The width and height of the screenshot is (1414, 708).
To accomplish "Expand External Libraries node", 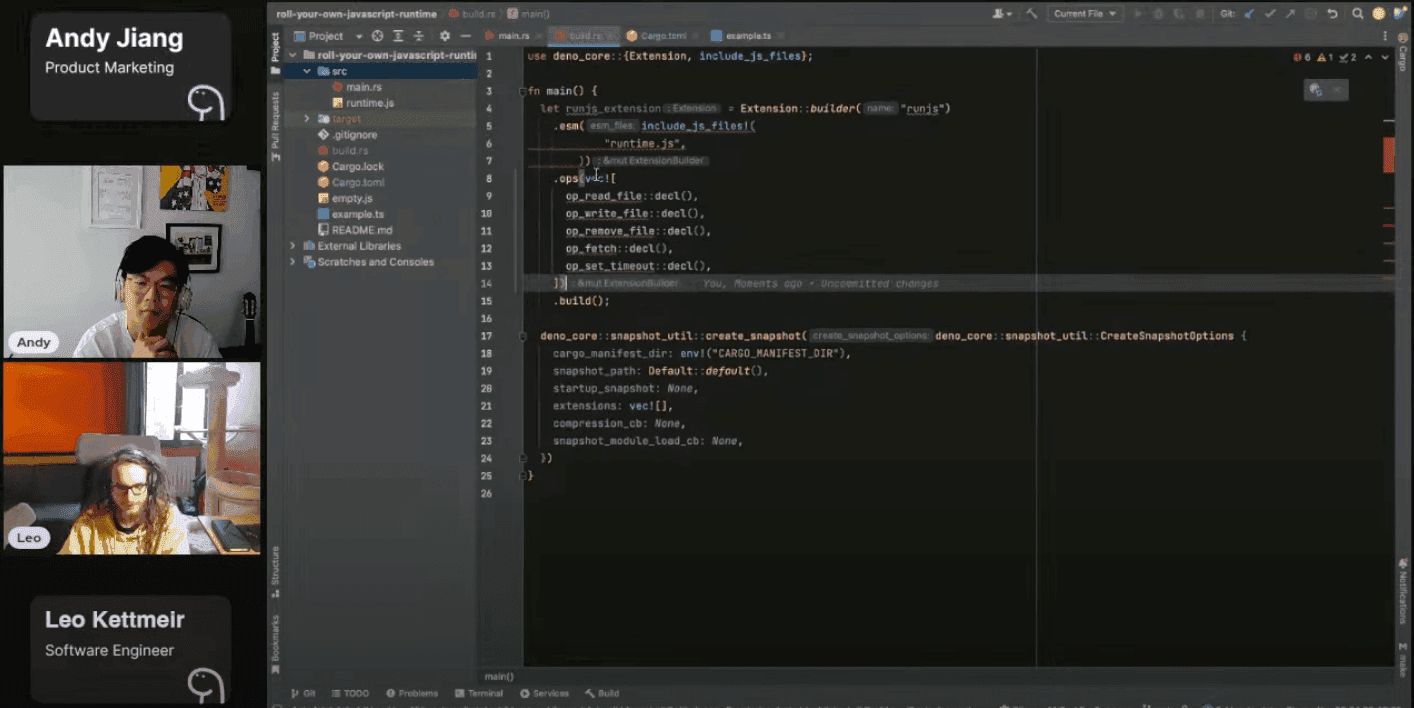I will [x=293, y=246].
